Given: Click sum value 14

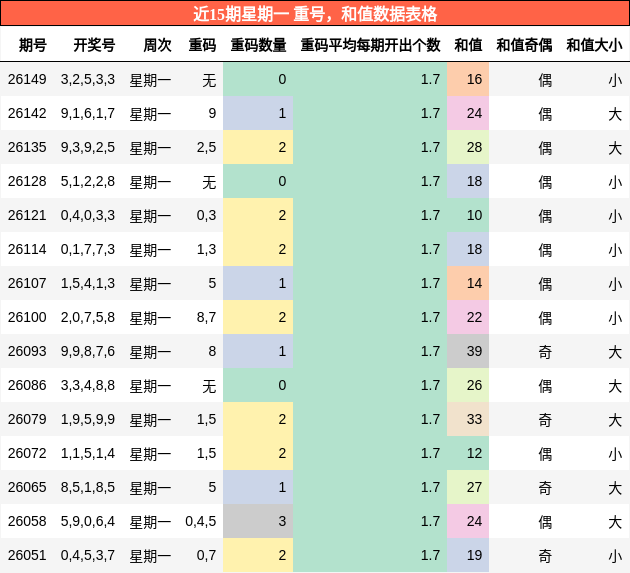Looking at the screenshot, I should tap(474, 283).
